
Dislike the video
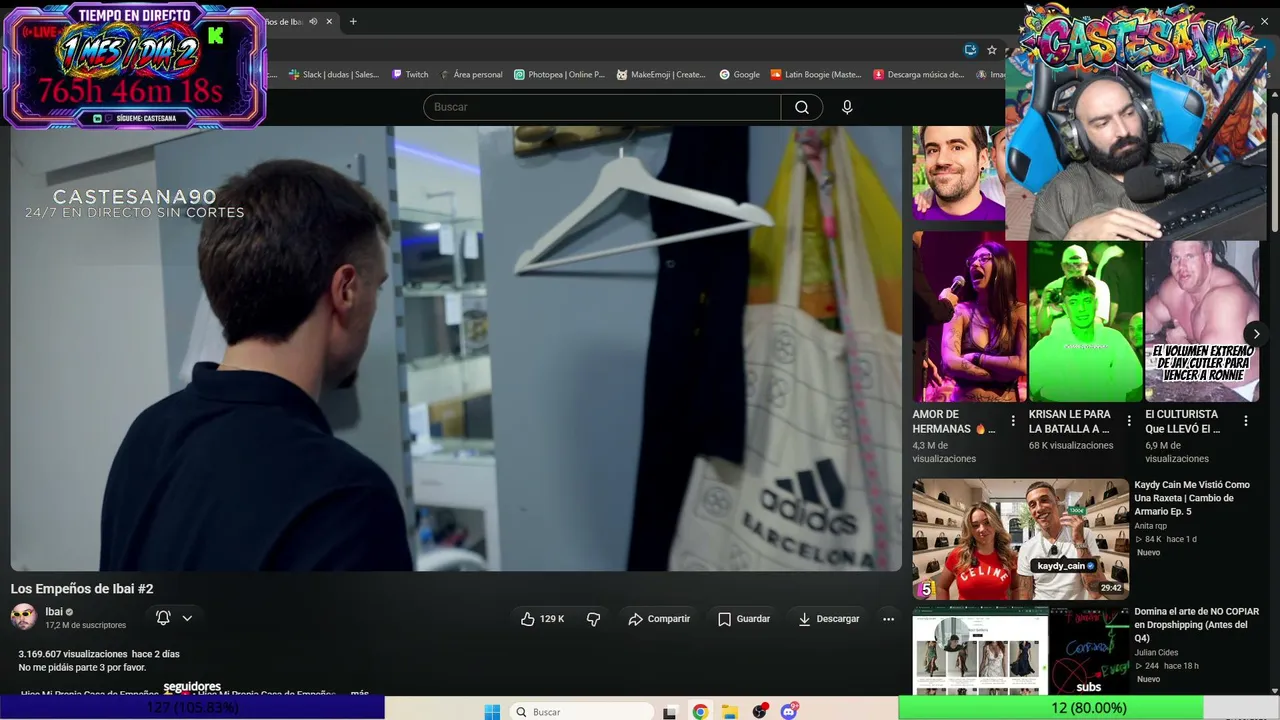point(593,619)
